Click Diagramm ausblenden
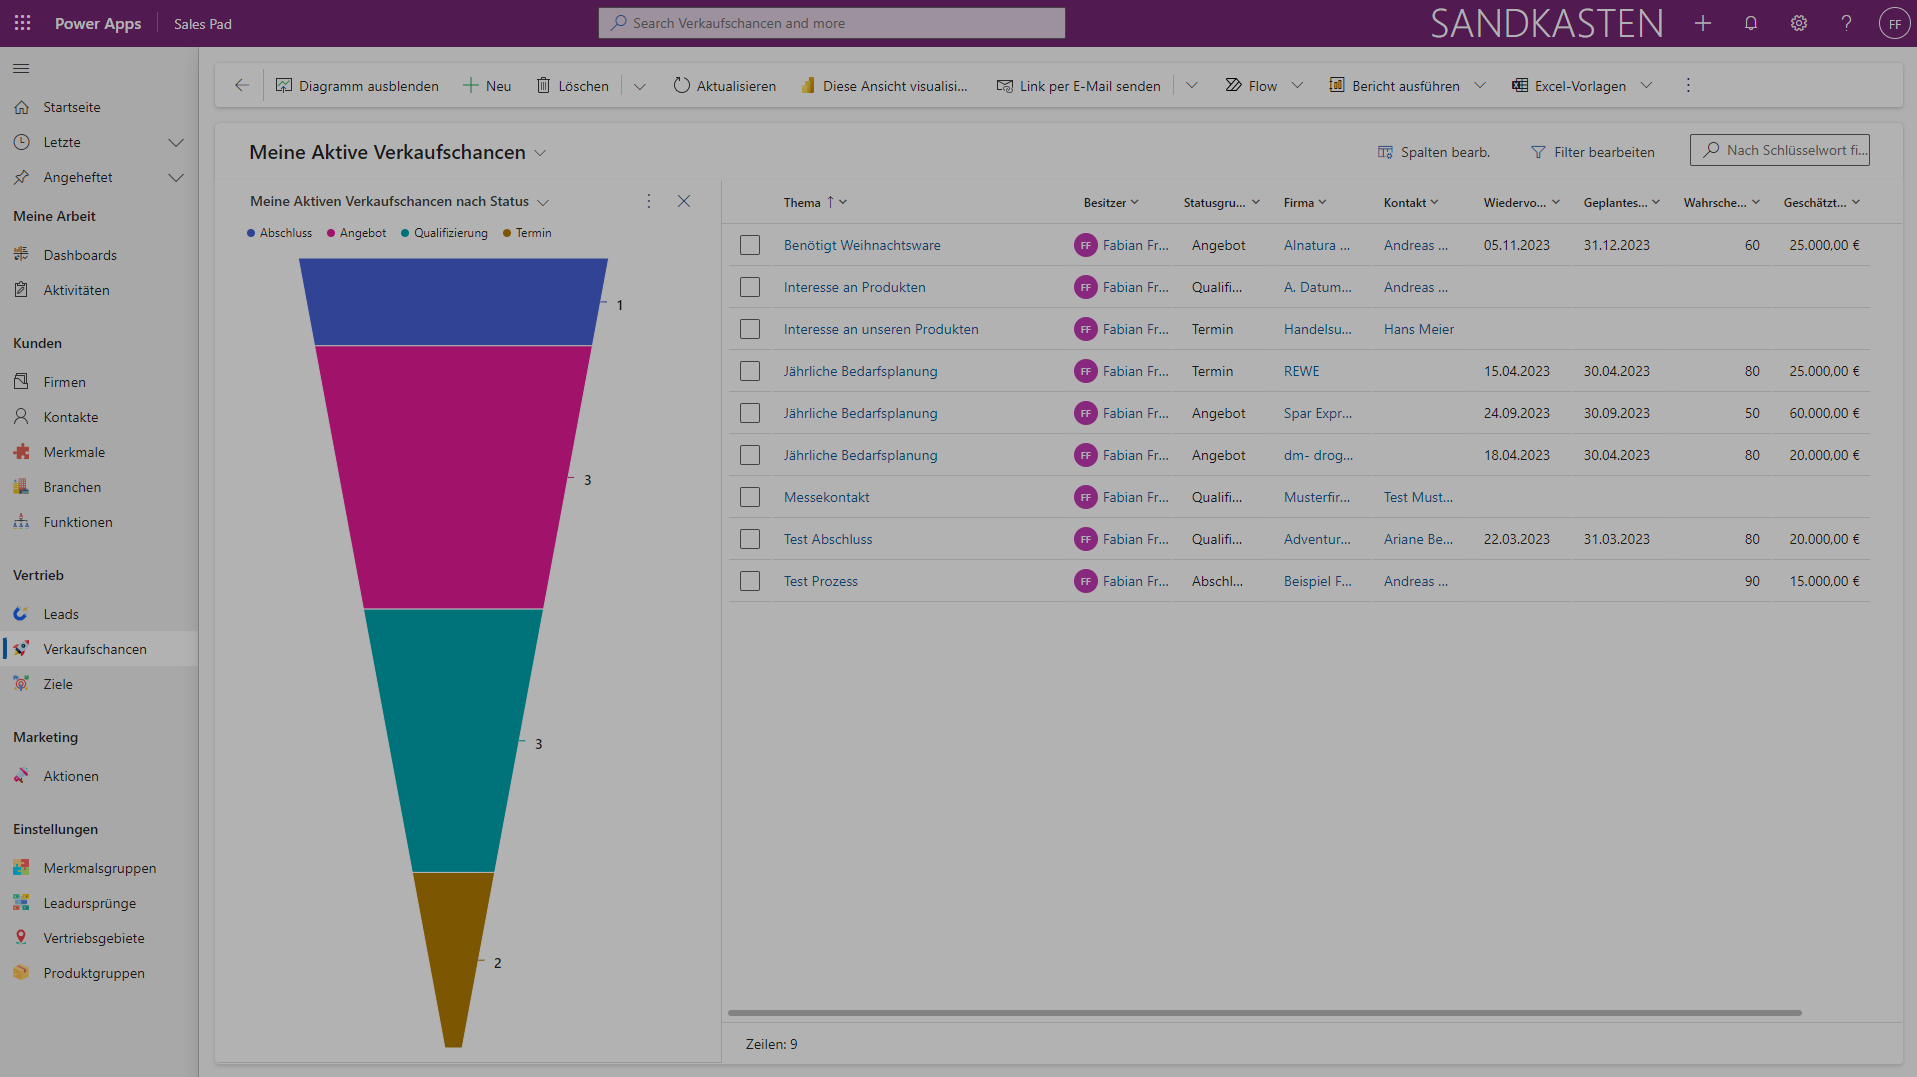The height and width of the screenshot is (1077, 1917). 357,86
